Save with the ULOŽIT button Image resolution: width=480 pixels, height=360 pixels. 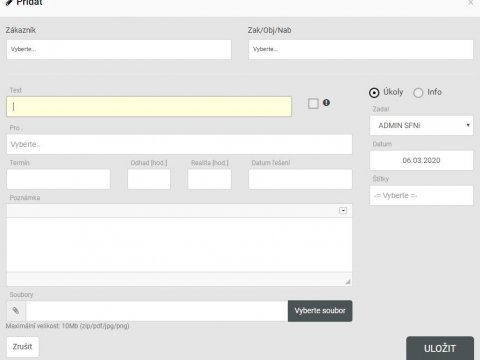point(440,348)
